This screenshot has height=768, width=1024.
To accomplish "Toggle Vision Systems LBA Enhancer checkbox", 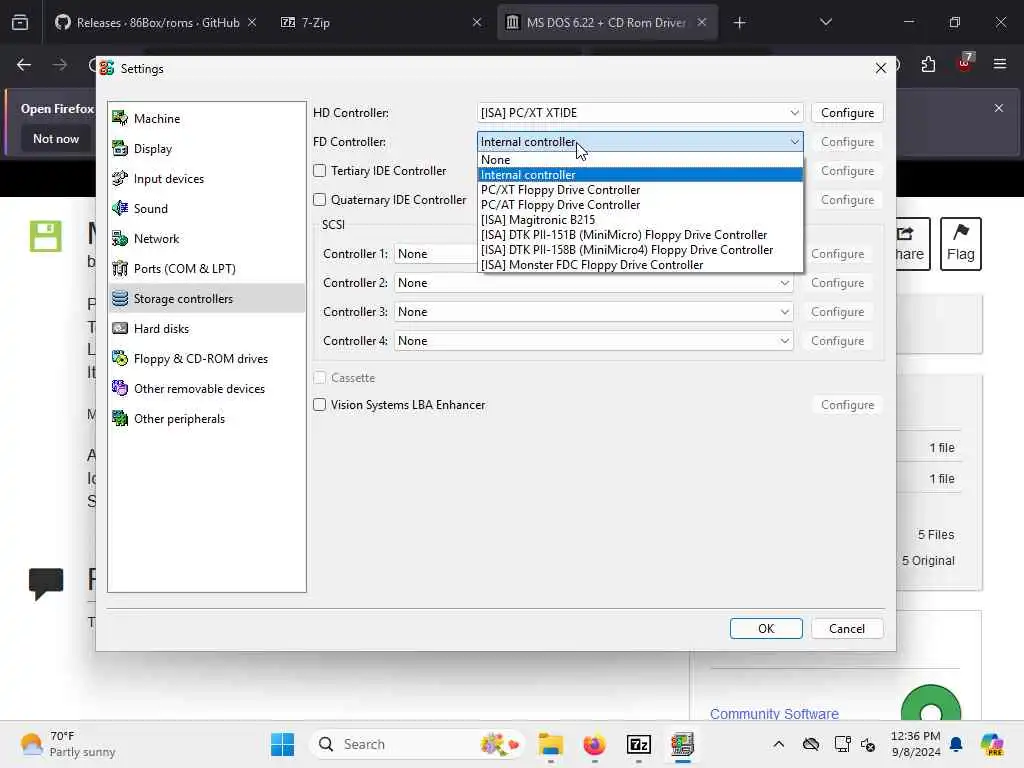I will (319, 404).
